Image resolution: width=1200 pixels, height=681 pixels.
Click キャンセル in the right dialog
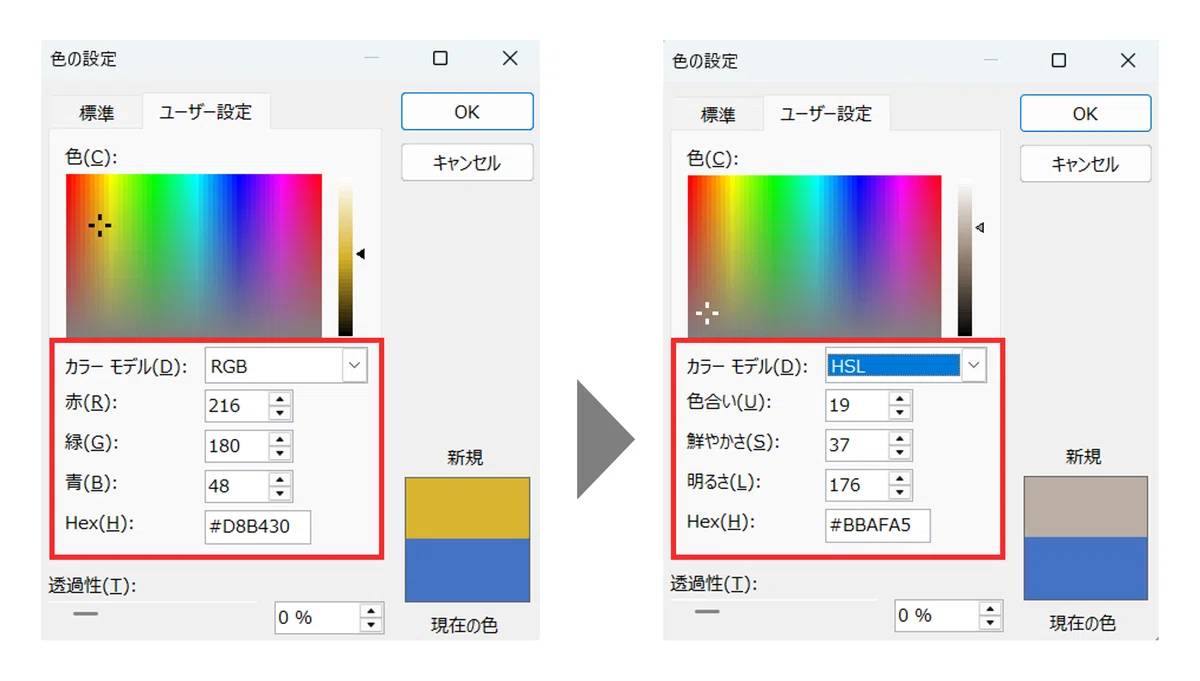(x=1085, y=164)
